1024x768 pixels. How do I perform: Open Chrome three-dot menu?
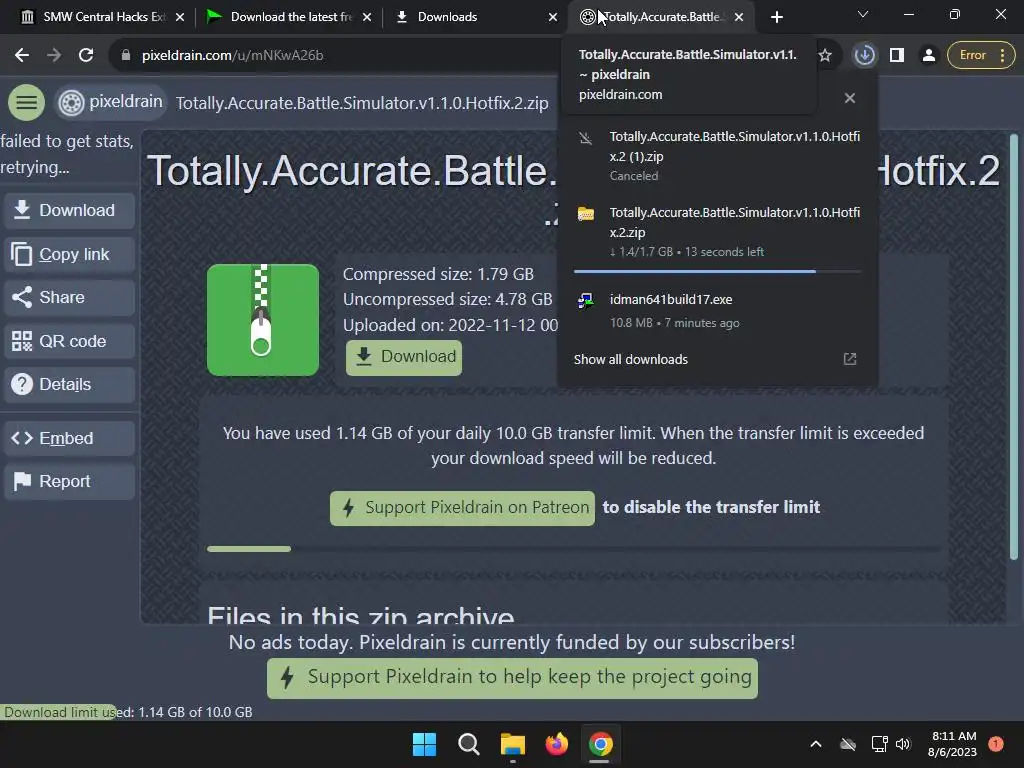(x=1003, y=56)
